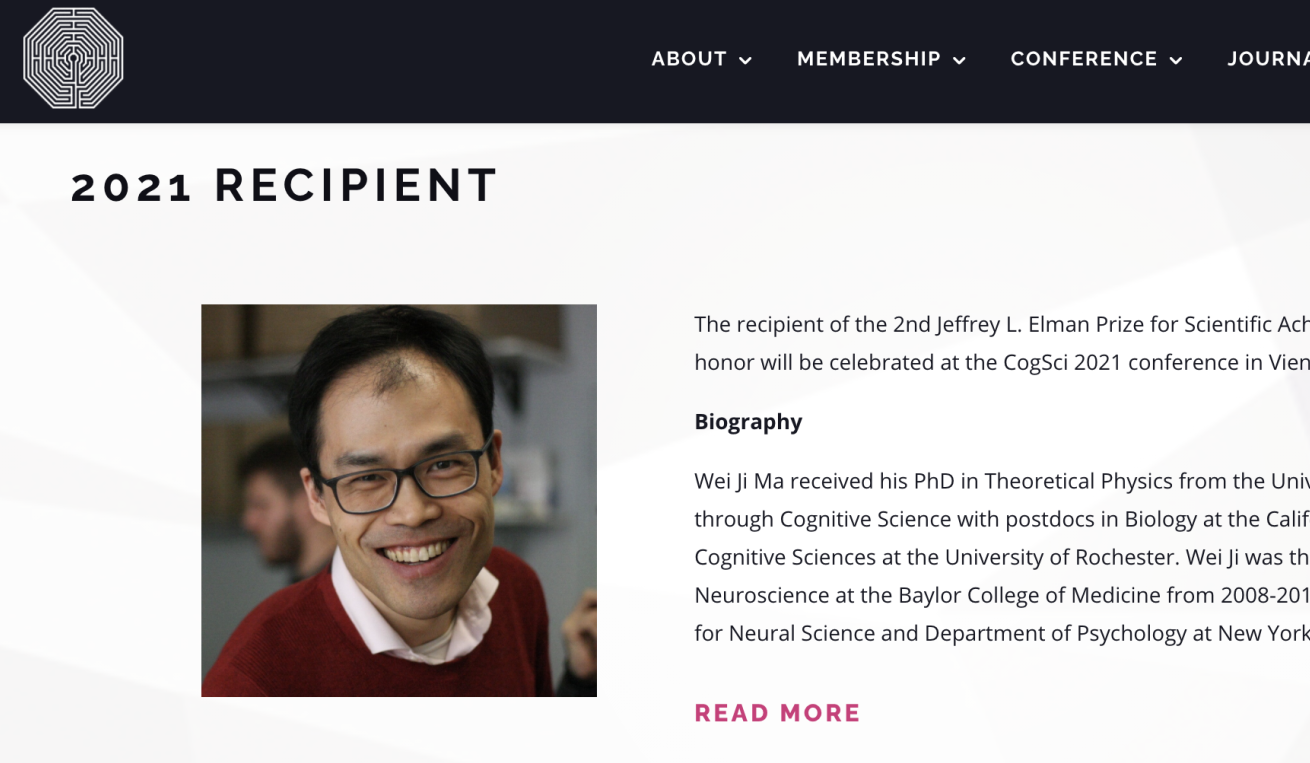Open the Conference menu item
Image resolution: width=1310 pixels, height=763 pixels.
pos(1083,59)
